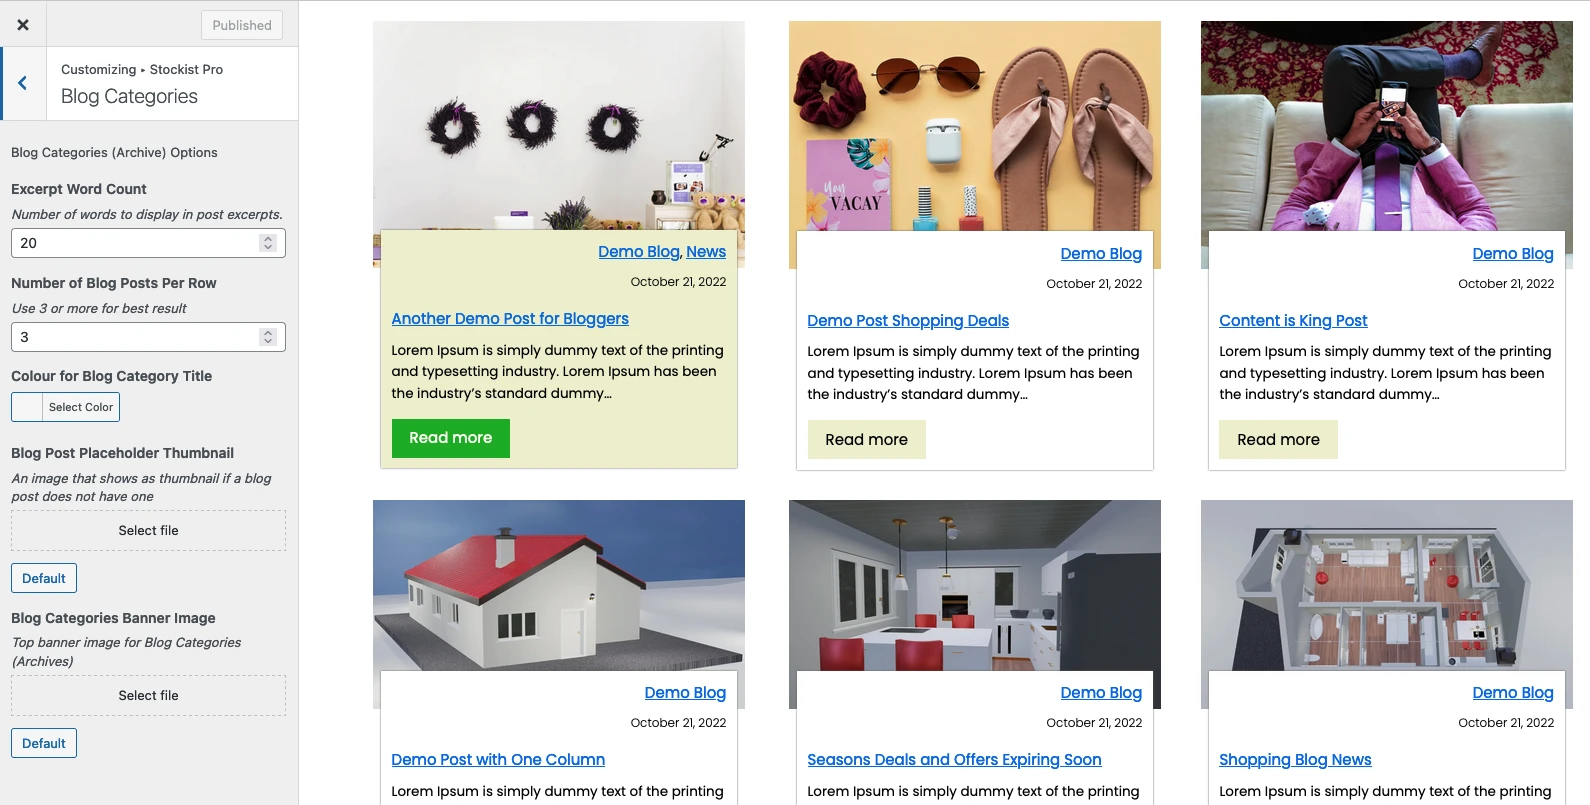Close the Customizer with the X icon
The height and width of the screenshot is (805, 1590).
tap(23, 25)
